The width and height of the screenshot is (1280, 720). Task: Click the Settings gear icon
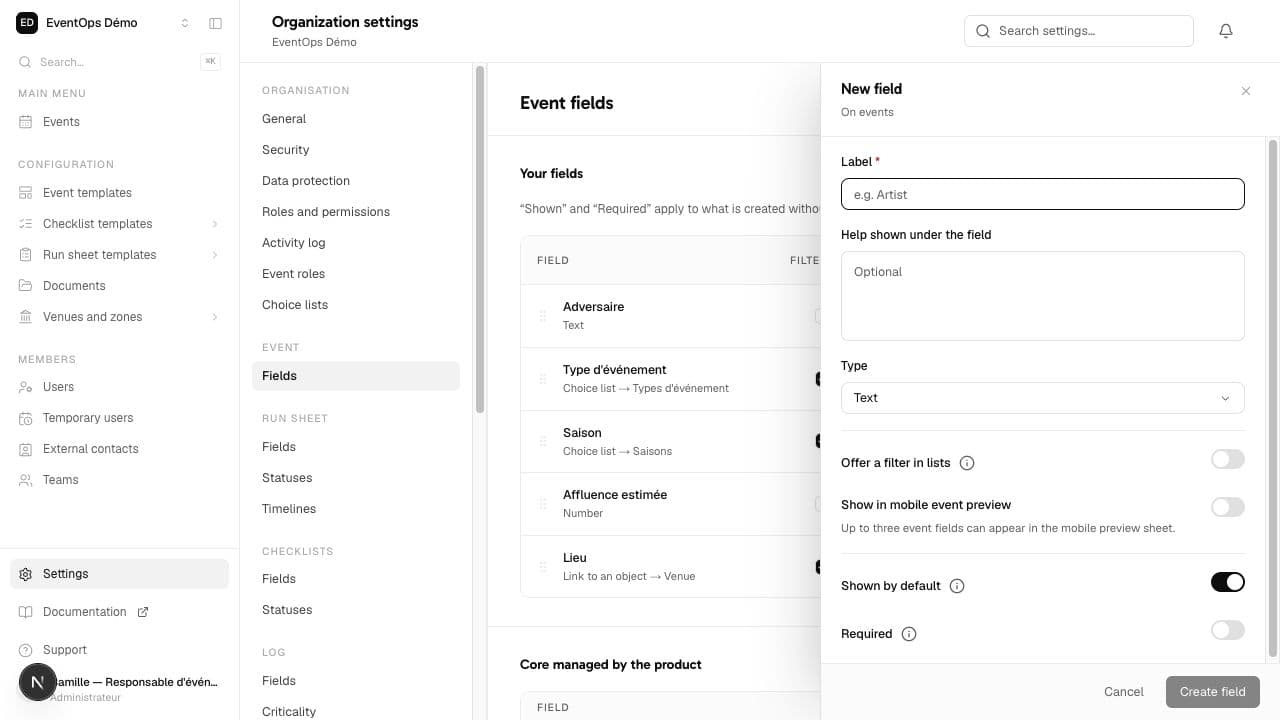pos(26,574)
